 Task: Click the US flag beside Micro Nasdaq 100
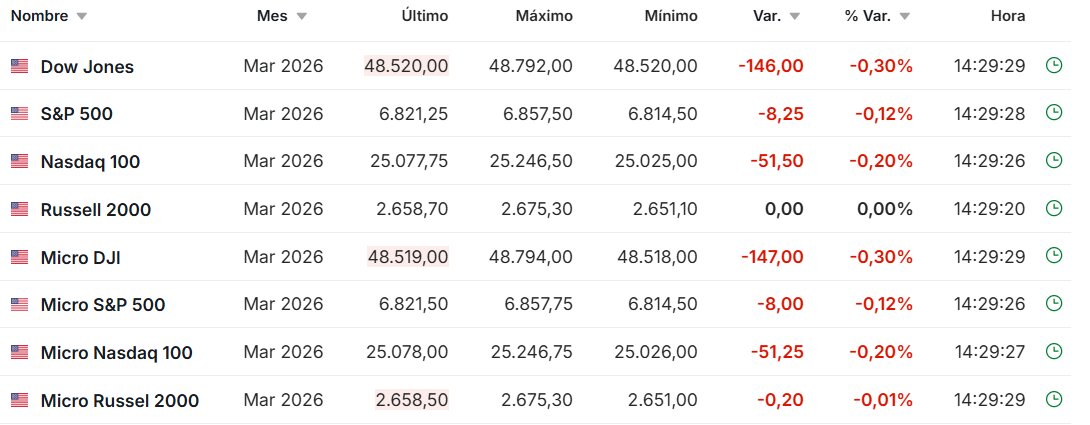[19, 352]
